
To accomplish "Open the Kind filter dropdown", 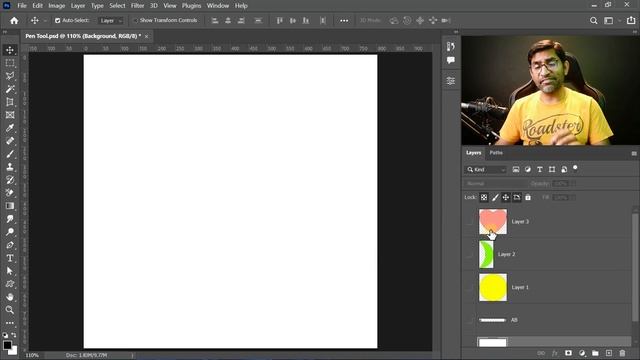I will pyautogui.click(x=486, y=169).
